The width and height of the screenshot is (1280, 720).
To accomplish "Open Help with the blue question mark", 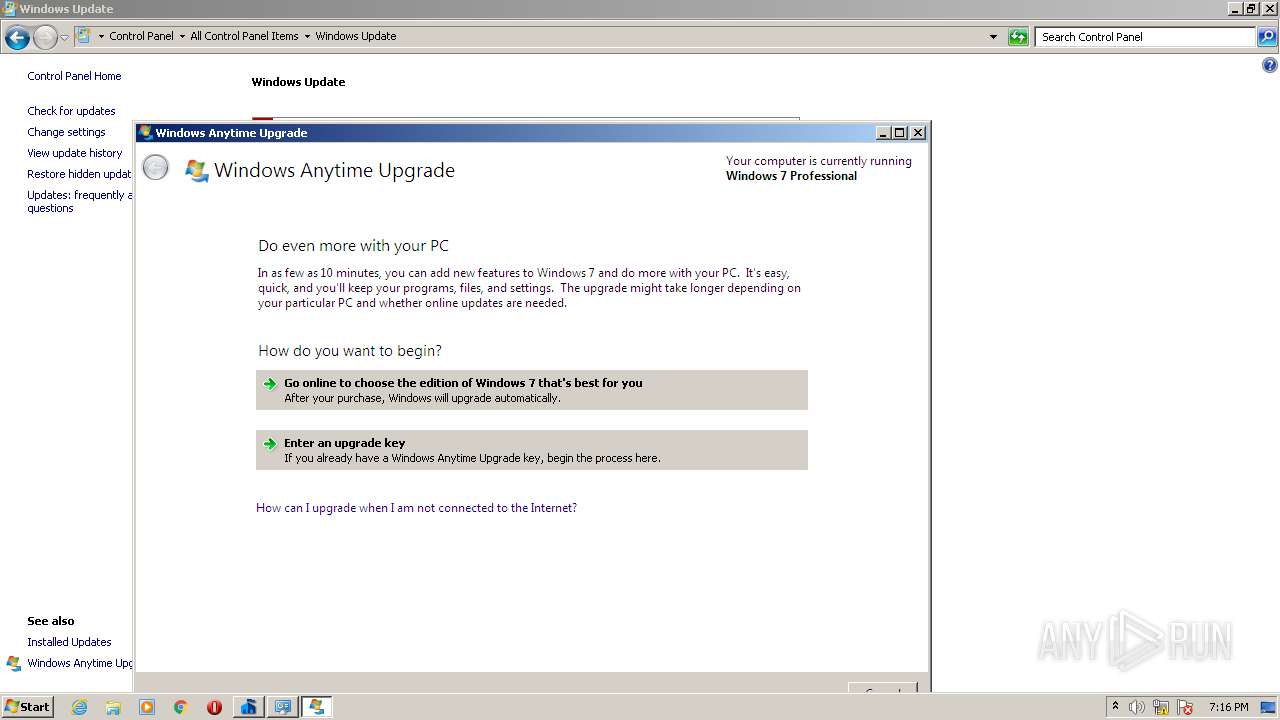I will tap(1269, 66).
